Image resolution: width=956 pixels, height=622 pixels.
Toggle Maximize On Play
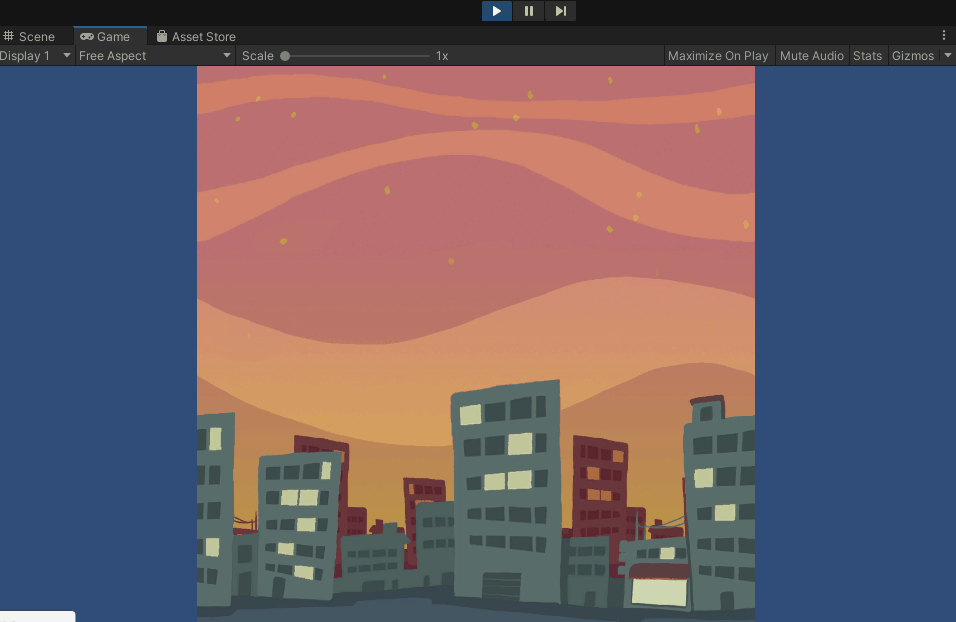718,55
